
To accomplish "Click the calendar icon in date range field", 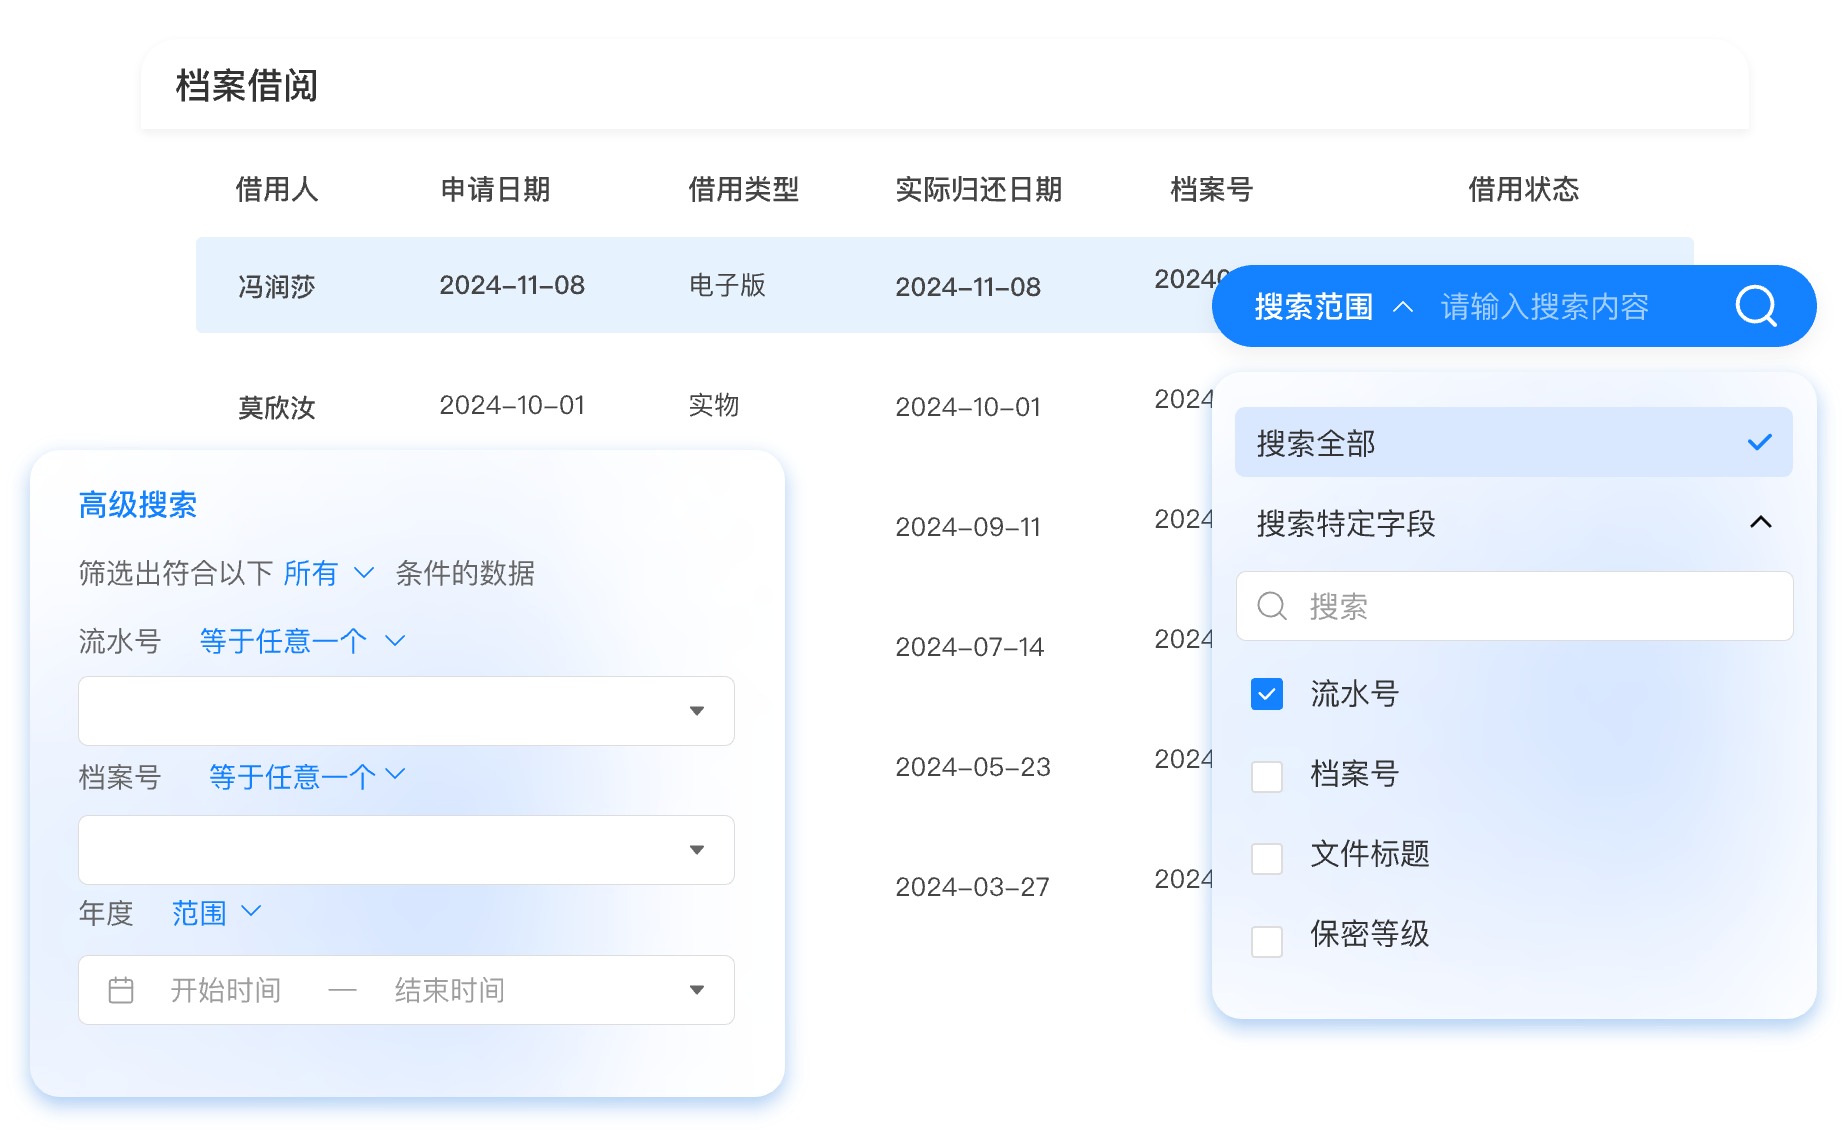I will pos(121,990).
